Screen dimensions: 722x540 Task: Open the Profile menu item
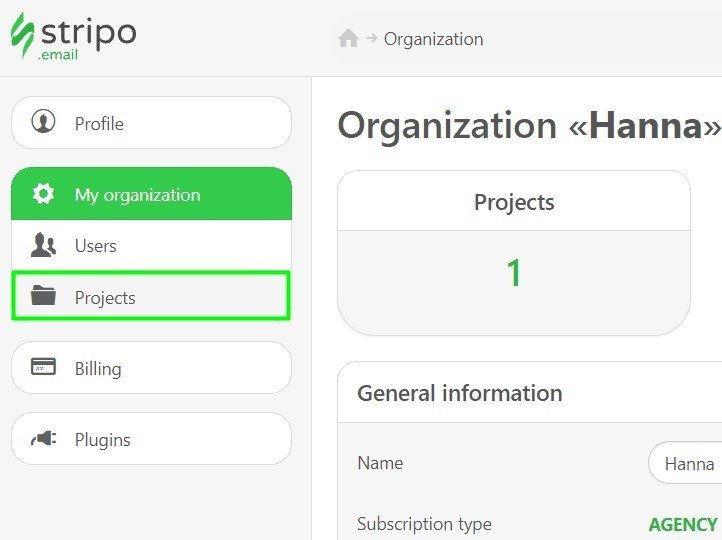coord(151,123)
